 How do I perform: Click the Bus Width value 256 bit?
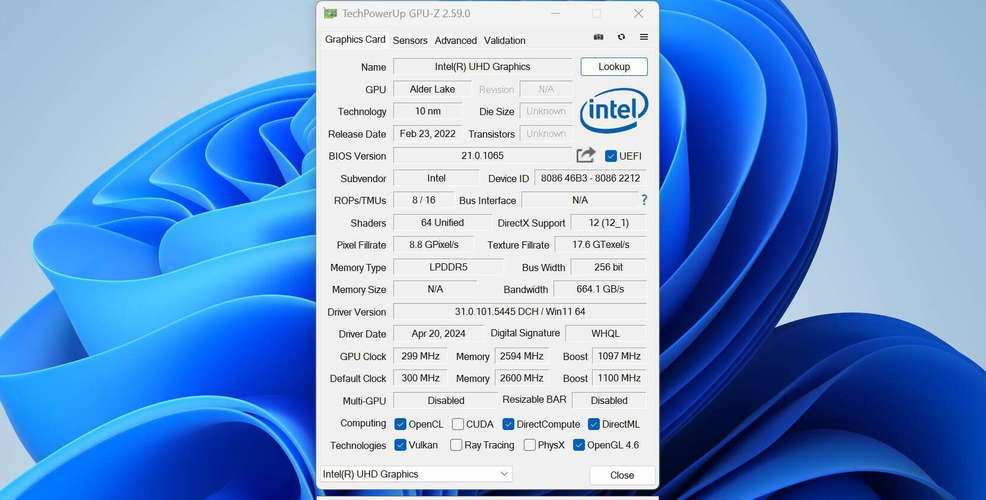point(608,267)
